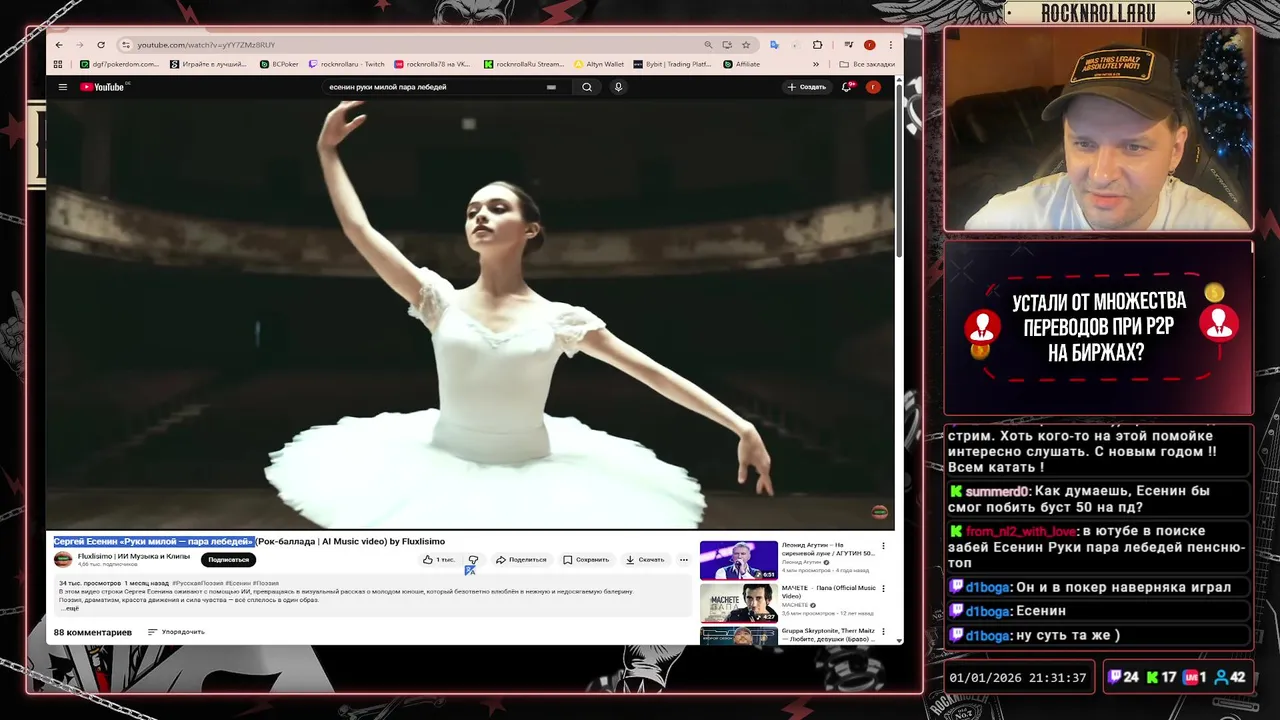Image resolution: width=1280 pixels, height=720 pixels.
Task: Open the browser extensions puzzle icon
Action: click(x=817, y=45)
